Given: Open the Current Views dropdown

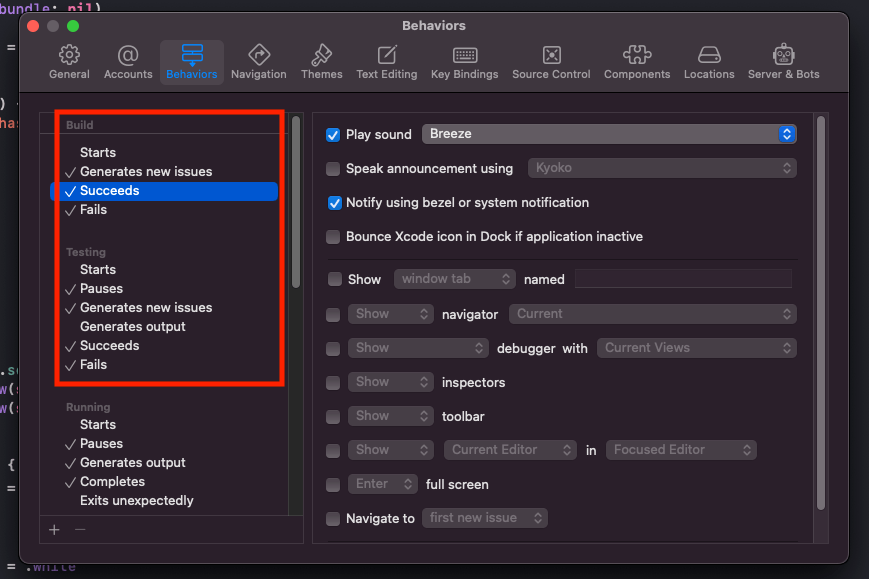Looking at the screenshot, I should point(697,348).
